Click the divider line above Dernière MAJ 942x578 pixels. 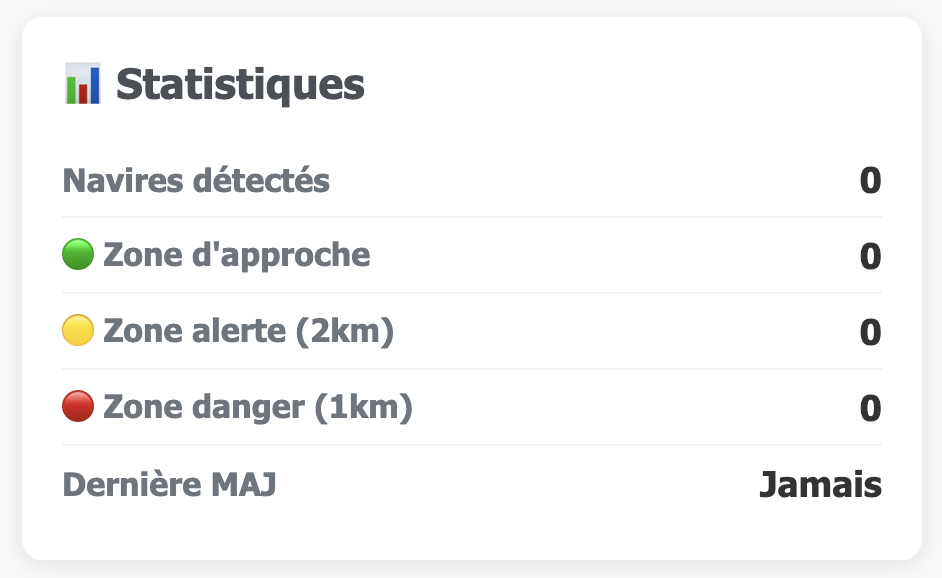[471, 445]
